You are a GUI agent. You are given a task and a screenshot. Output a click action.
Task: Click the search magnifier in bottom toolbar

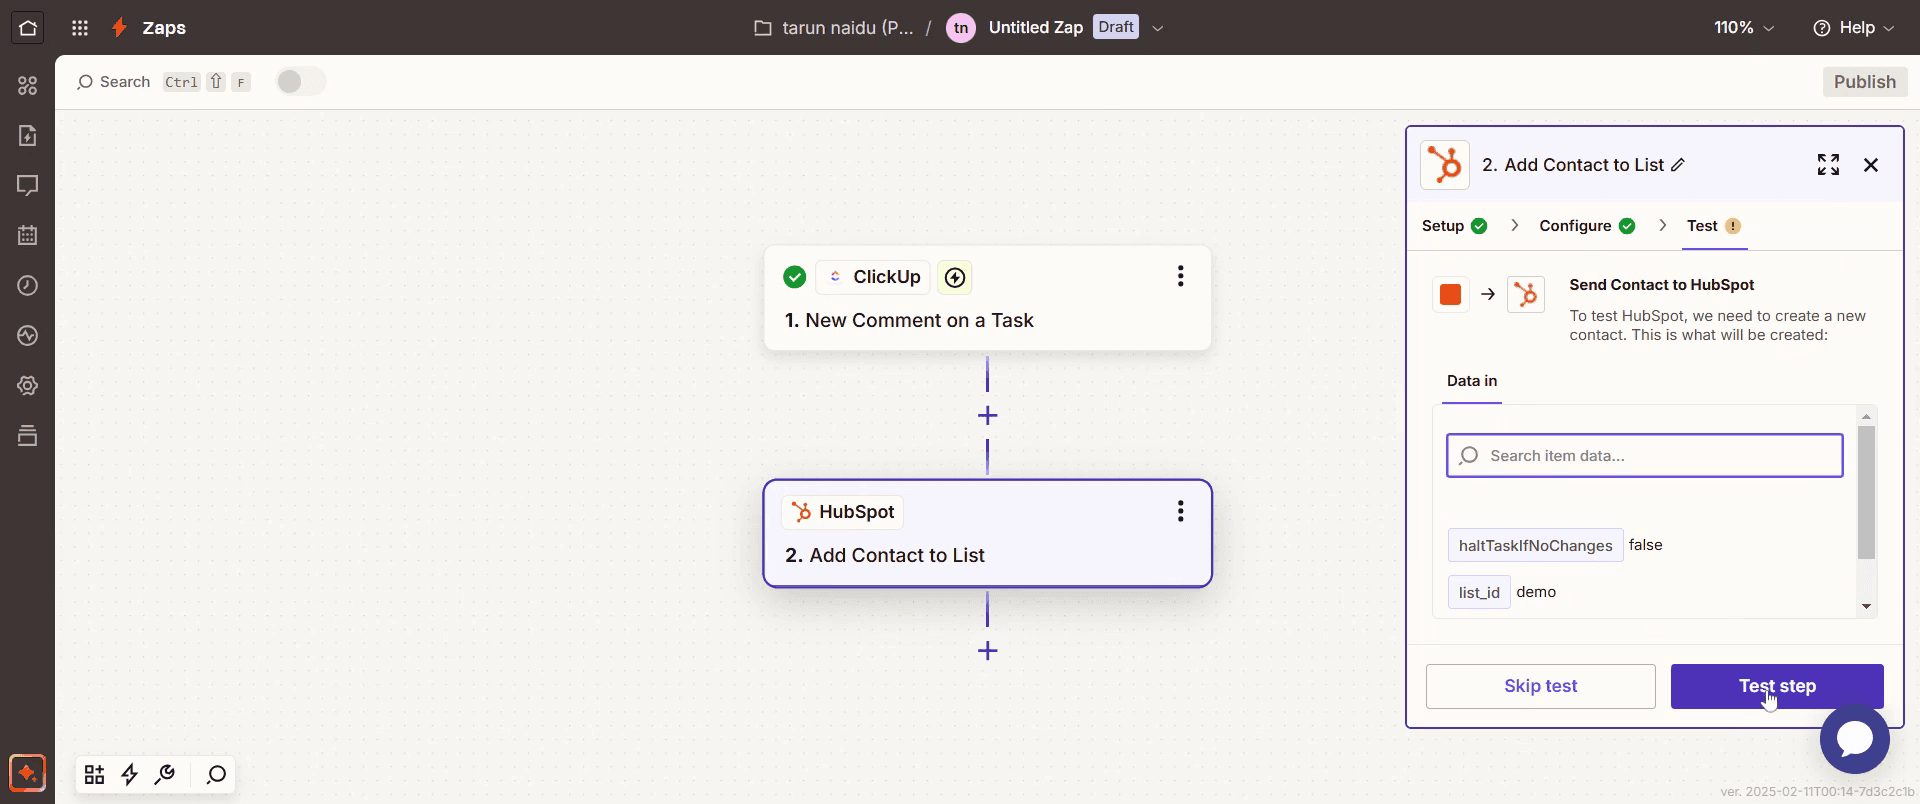[x=216, y=774]
